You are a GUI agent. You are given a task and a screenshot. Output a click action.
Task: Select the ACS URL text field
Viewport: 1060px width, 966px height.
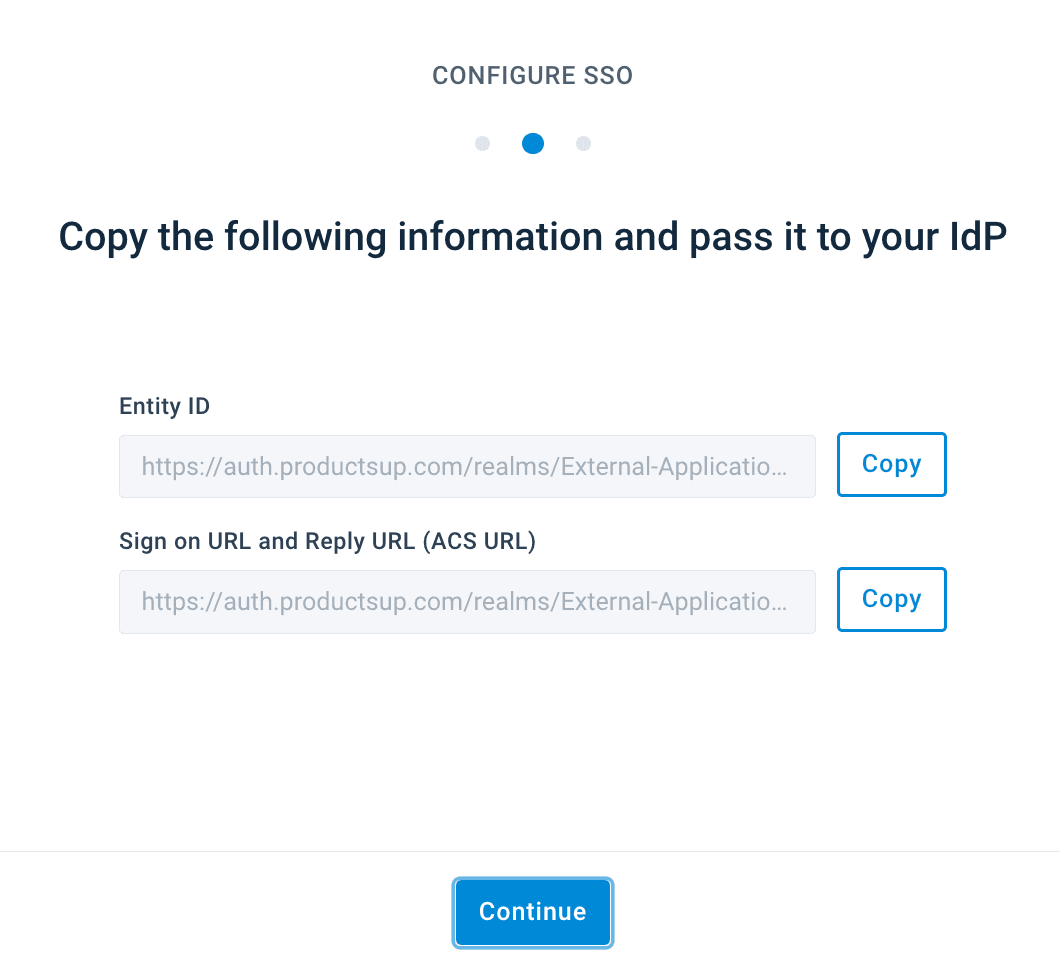(x=467, y=601)
